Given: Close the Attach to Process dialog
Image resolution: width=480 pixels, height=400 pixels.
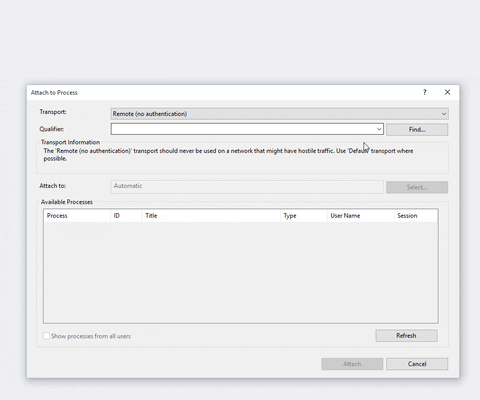Looking at the screenshot, I should (447, 92).
